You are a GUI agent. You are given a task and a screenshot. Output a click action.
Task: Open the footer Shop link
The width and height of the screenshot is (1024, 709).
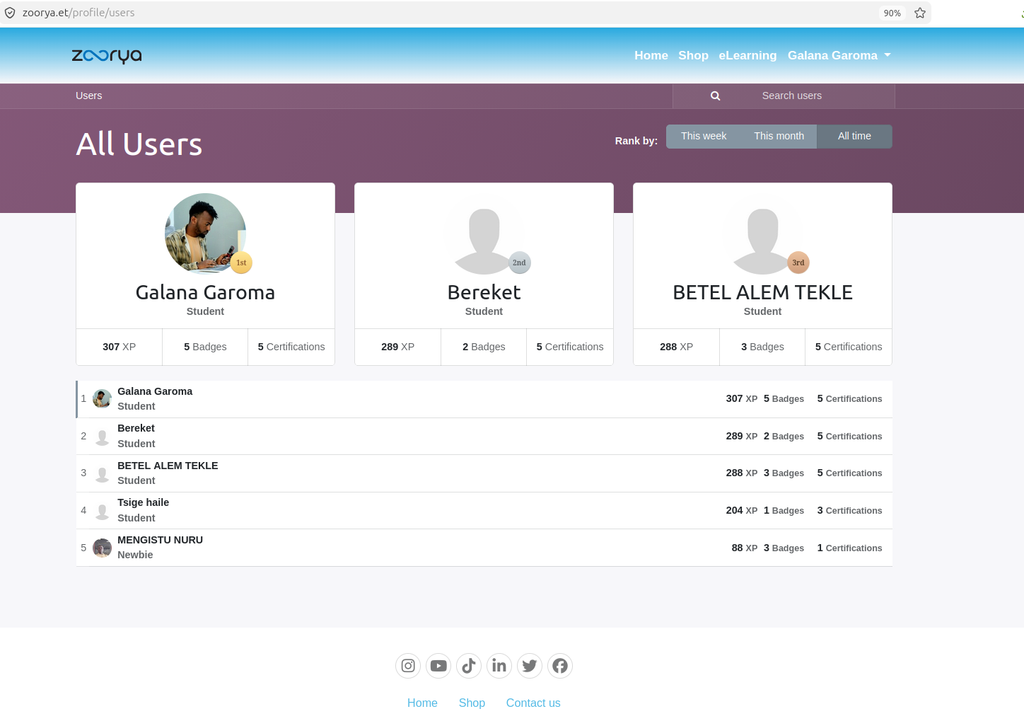(472, 702)
